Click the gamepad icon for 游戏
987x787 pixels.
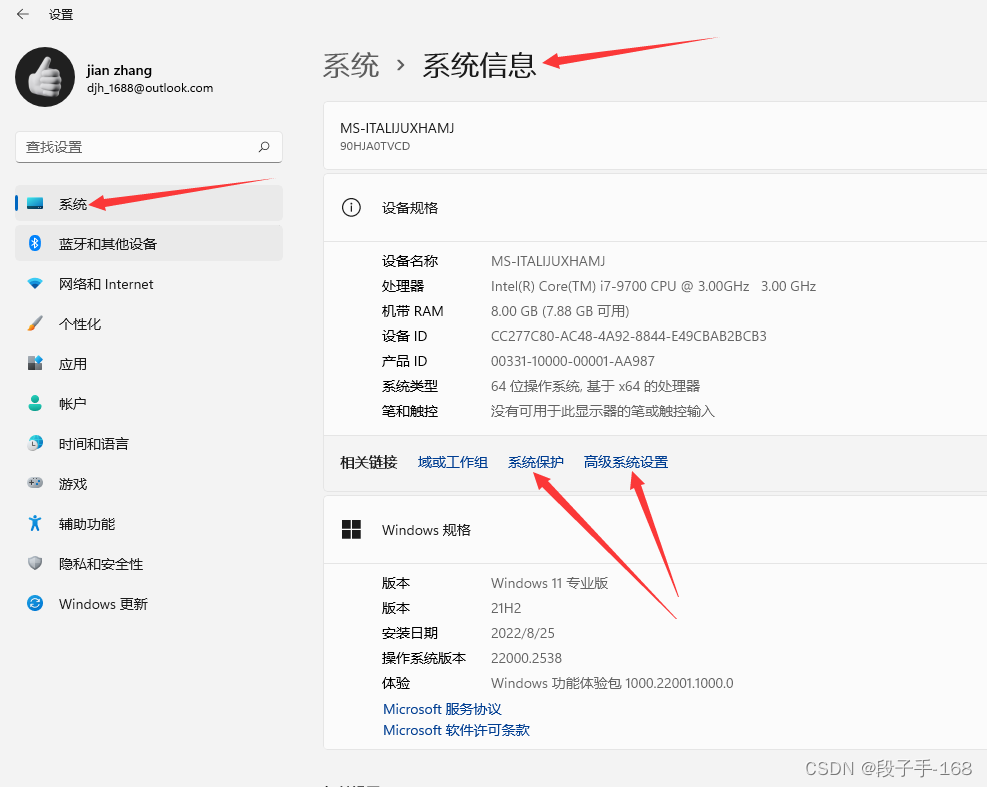click(x=35, y=483)
